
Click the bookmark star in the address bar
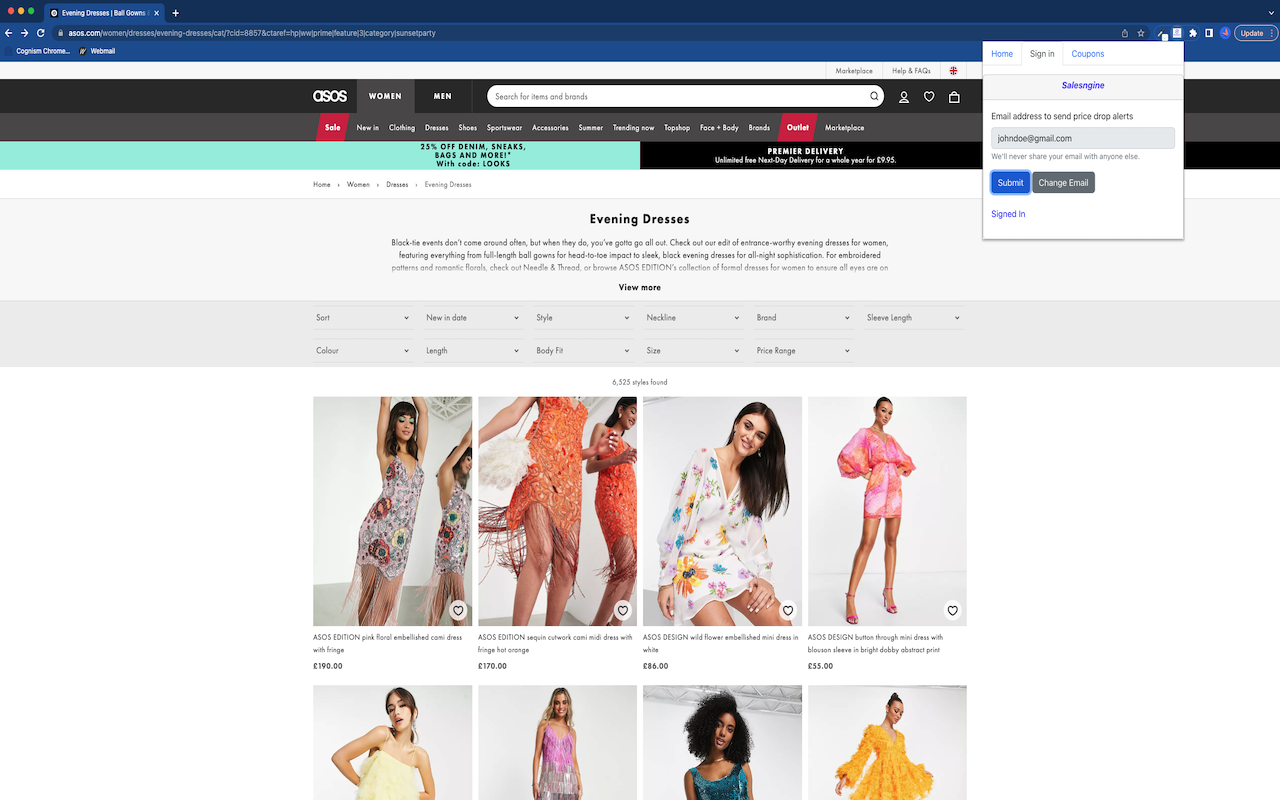point(1140,32)
